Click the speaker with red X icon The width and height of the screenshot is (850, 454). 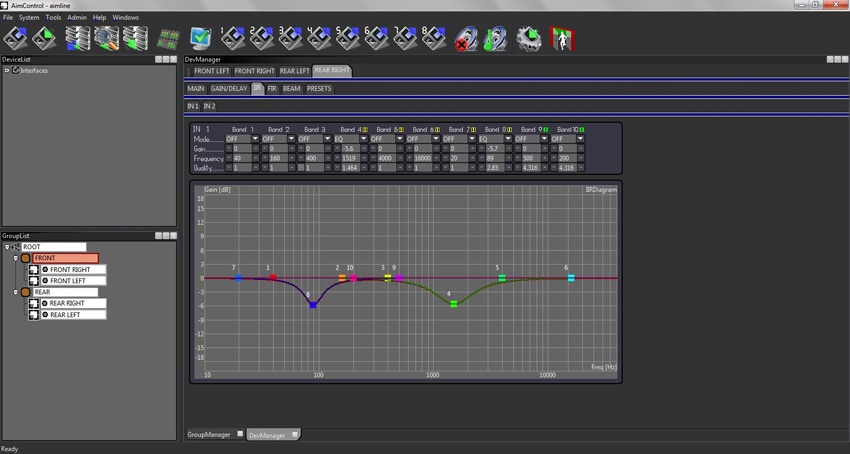[x=466, y=39]
